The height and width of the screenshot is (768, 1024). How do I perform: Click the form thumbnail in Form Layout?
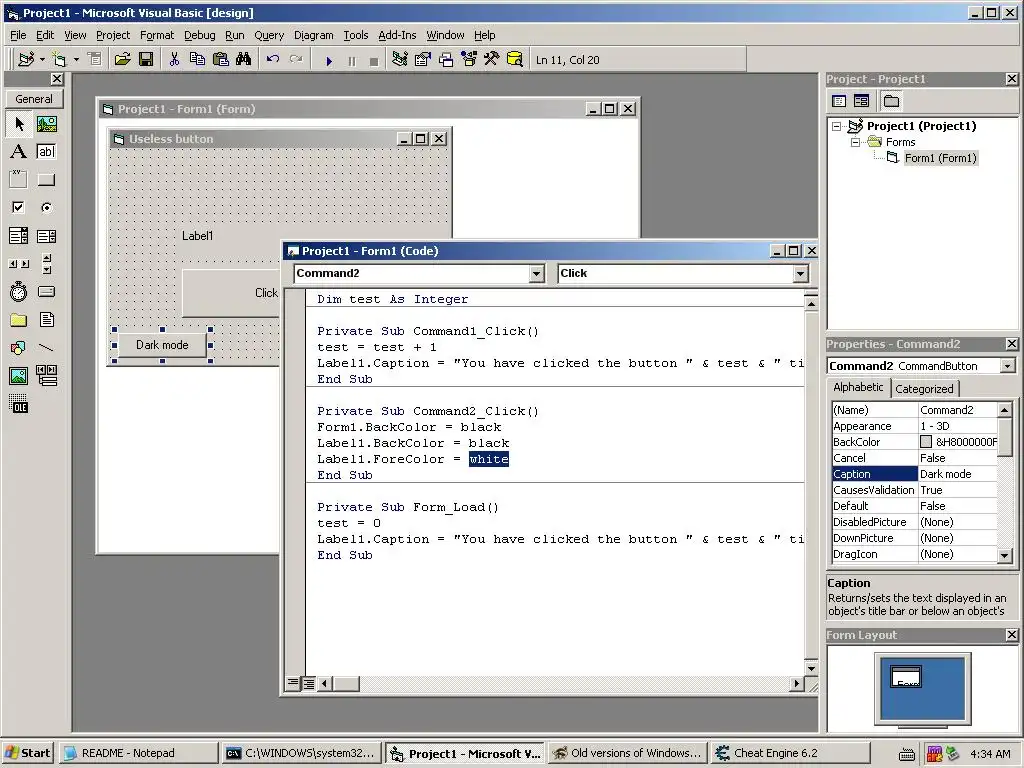point(906,676)
